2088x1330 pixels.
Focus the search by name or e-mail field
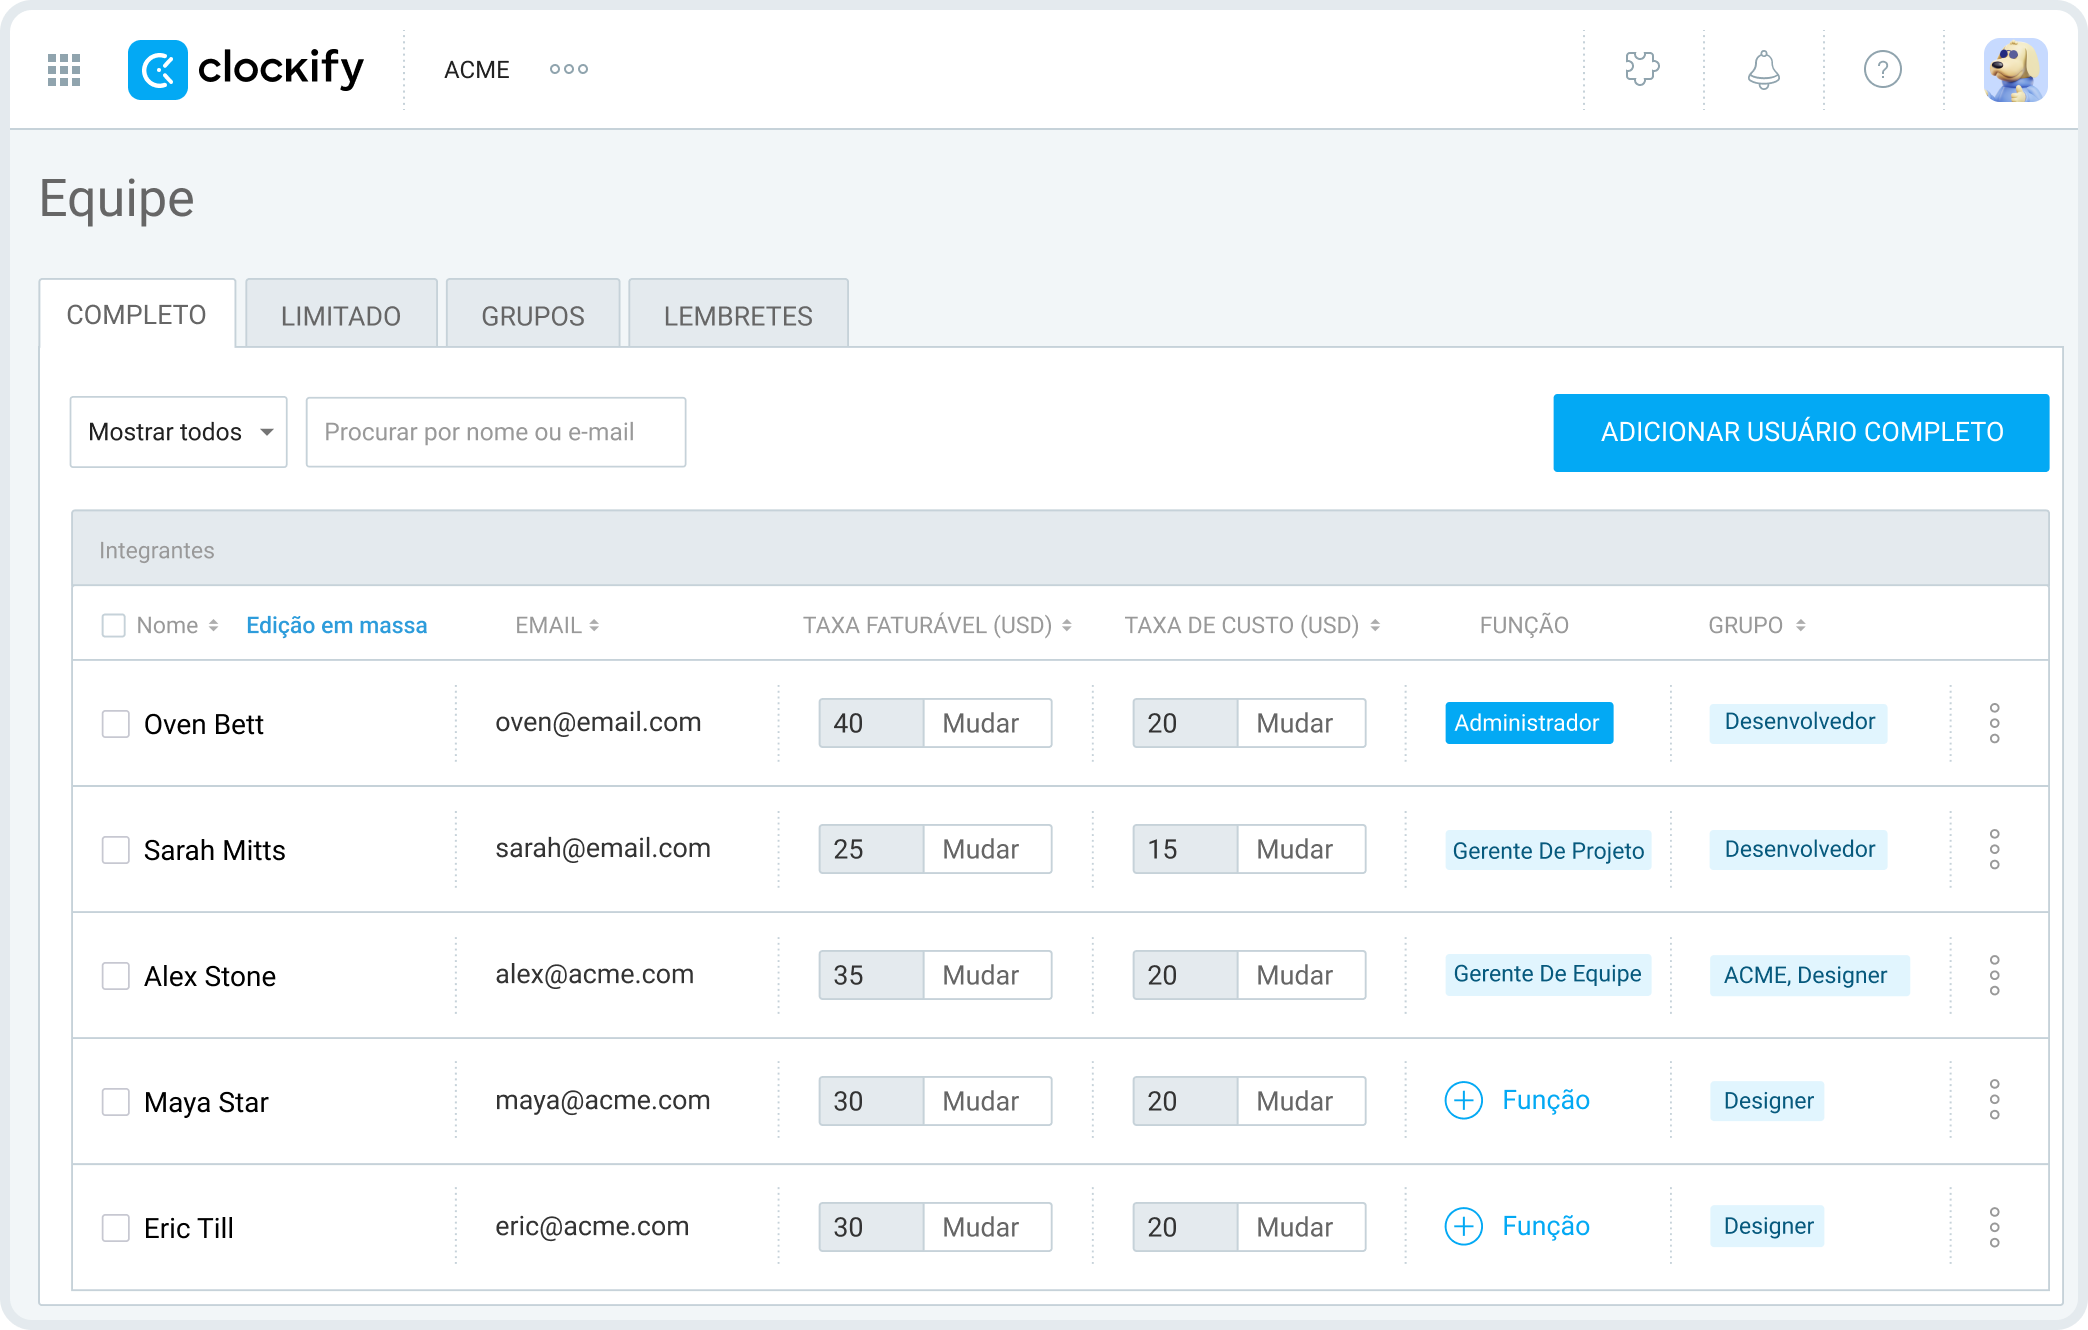point(495,432)
